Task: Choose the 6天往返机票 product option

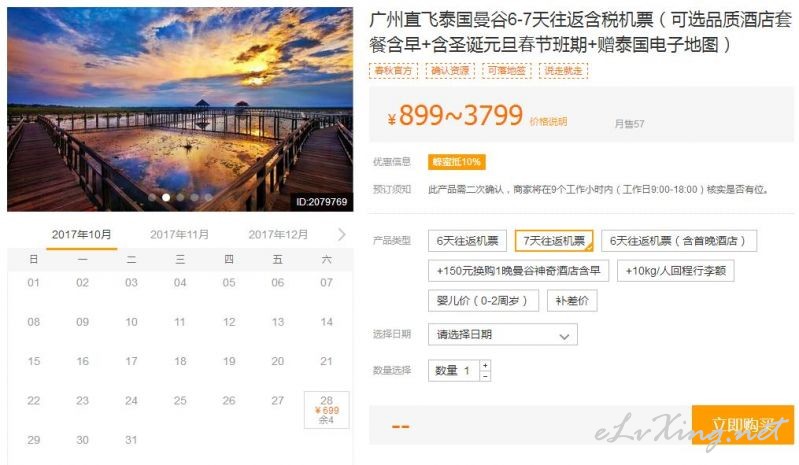Action: (467, 241)
